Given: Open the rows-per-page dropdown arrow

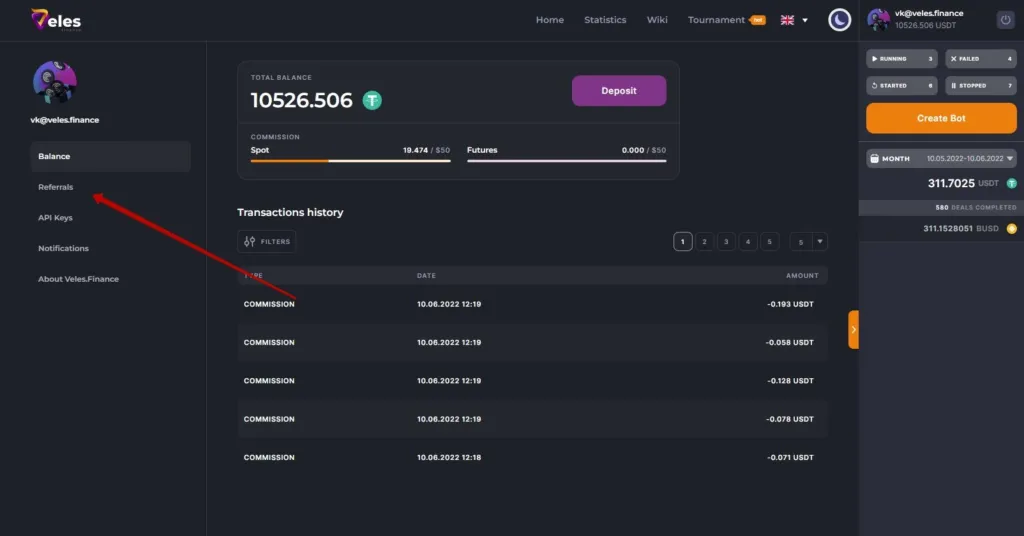Looking at the screenshot, I should tap(819, 241).
